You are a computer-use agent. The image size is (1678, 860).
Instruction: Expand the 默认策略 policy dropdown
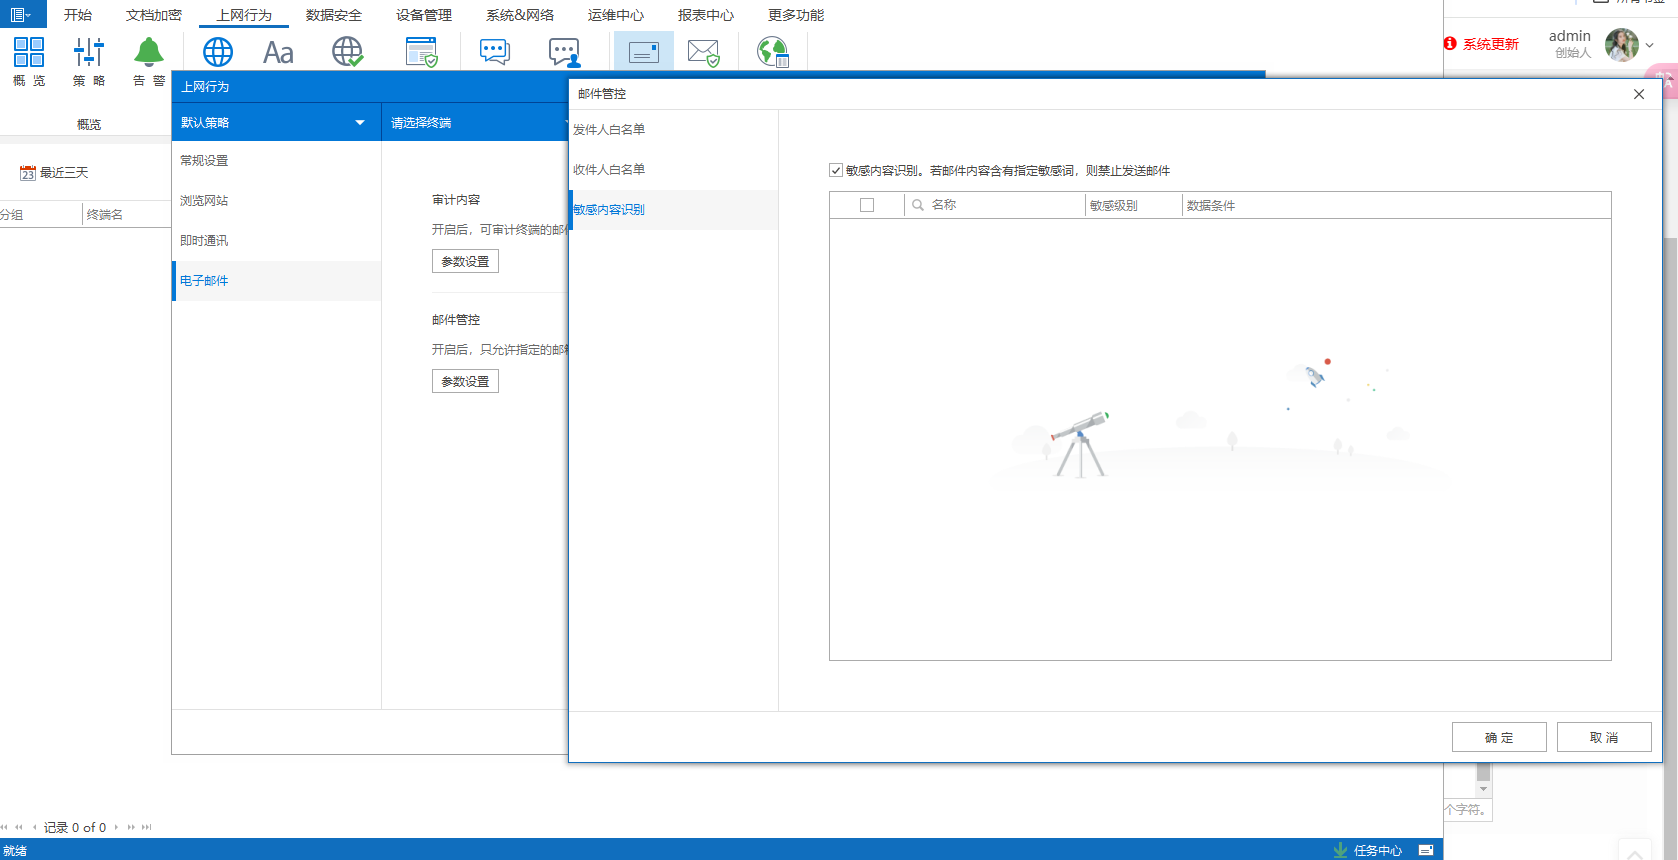(360, 123)
